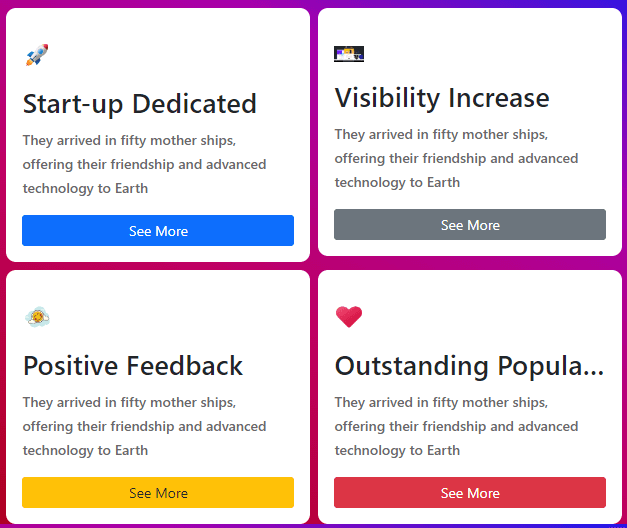Select the truncated Outstanding Popula... heading
Viewport: 627px width, 528px height.
469,366
